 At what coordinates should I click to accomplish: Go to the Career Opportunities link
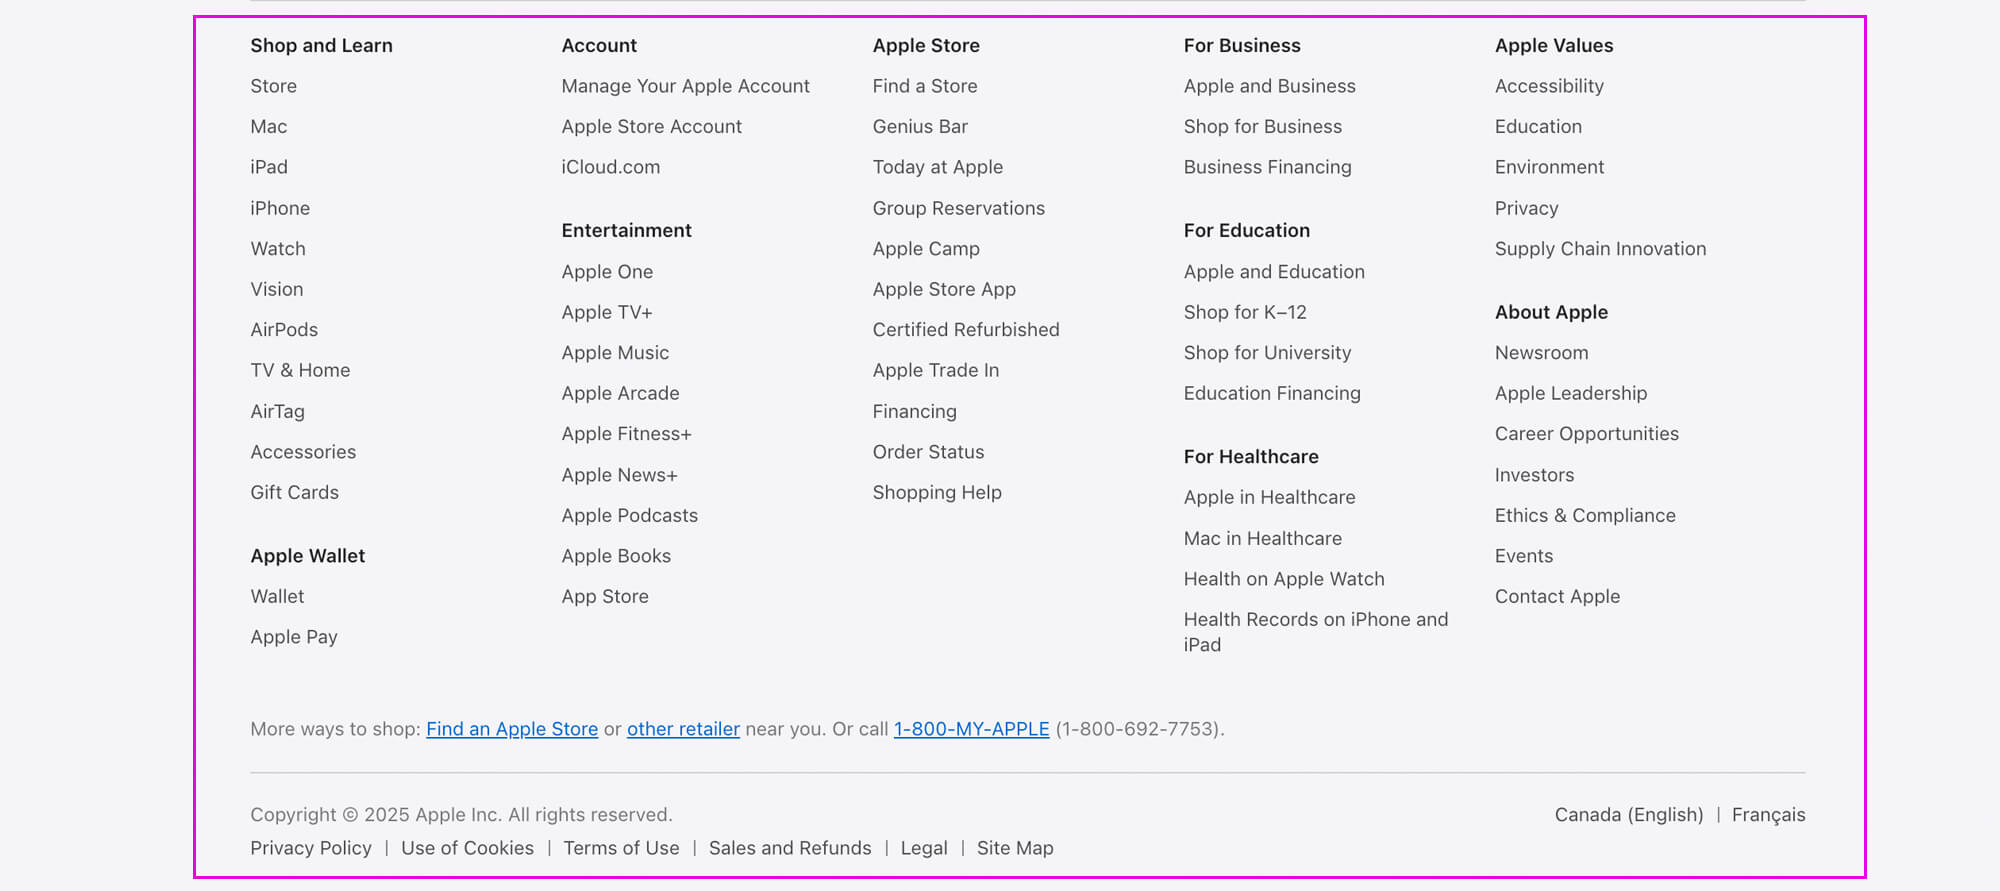pyautogui.click(x=1586, y=434)
